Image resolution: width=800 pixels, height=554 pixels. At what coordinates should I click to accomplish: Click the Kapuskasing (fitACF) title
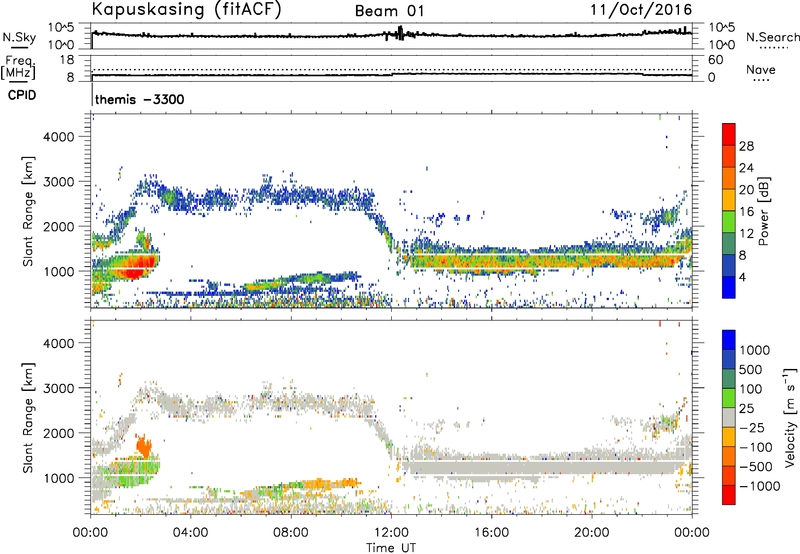(186, 10)
